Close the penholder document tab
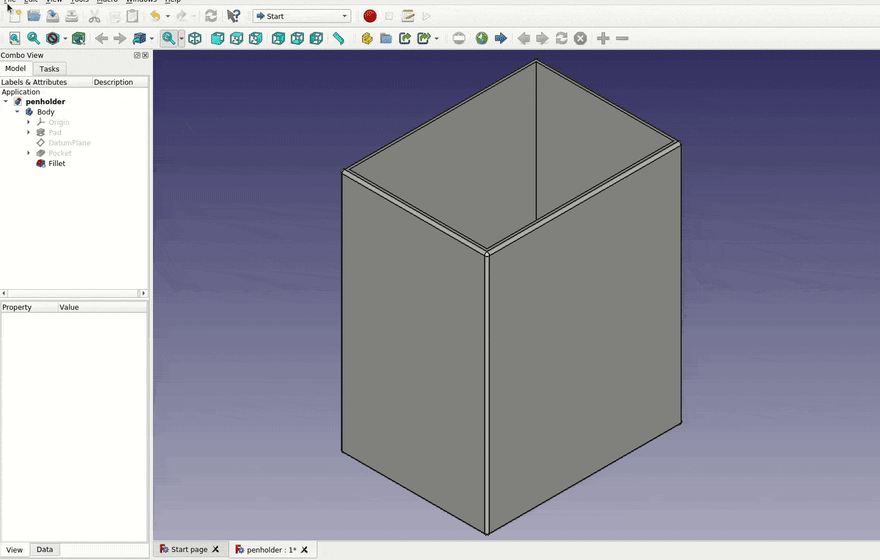This screenshot has width=880, height=560. coord(305,549)
